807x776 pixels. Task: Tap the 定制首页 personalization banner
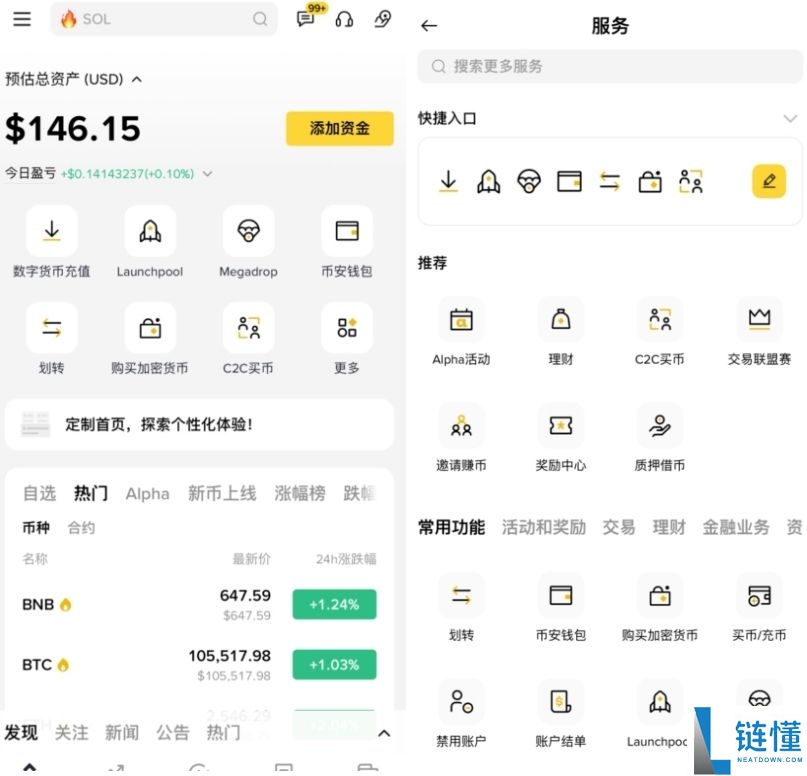(199, 425)
